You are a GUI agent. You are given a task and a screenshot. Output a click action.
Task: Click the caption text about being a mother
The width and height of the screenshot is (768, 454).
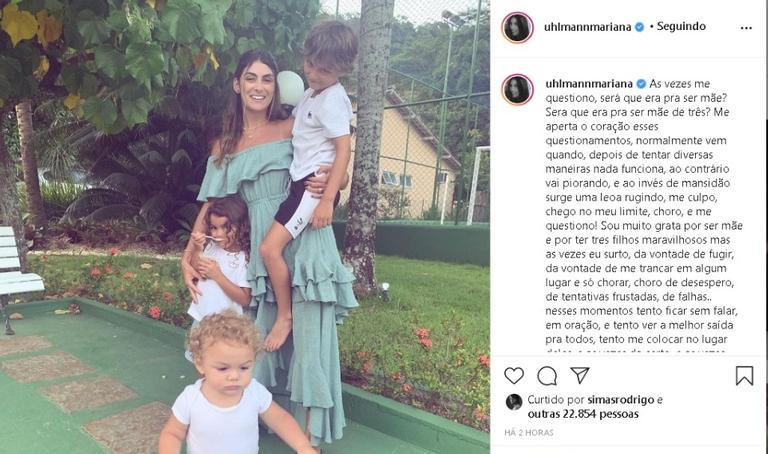[644, 212]
